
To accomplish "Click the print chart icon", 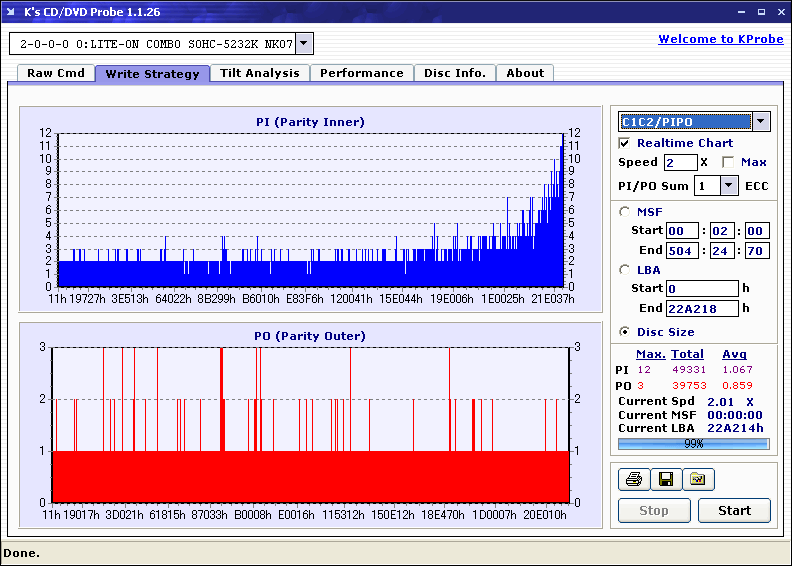I will (633, 480).
